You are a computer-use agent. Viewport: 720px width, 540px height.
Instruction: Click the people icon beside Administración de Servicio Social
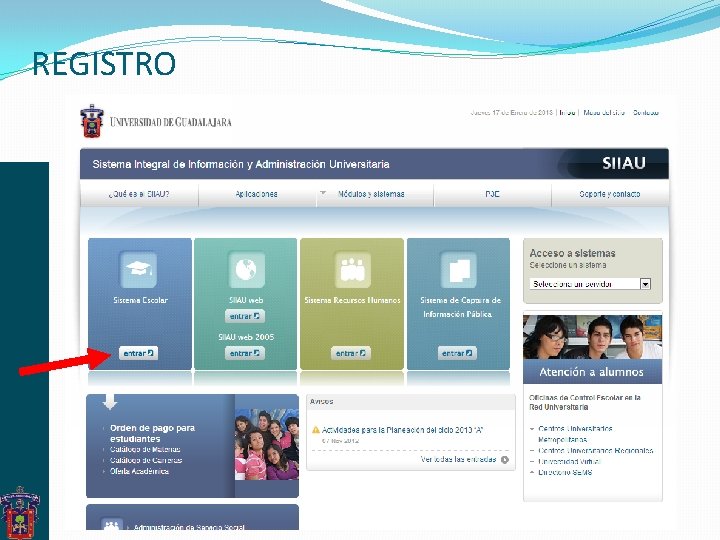pyautogui.click(x=112, y=525)
